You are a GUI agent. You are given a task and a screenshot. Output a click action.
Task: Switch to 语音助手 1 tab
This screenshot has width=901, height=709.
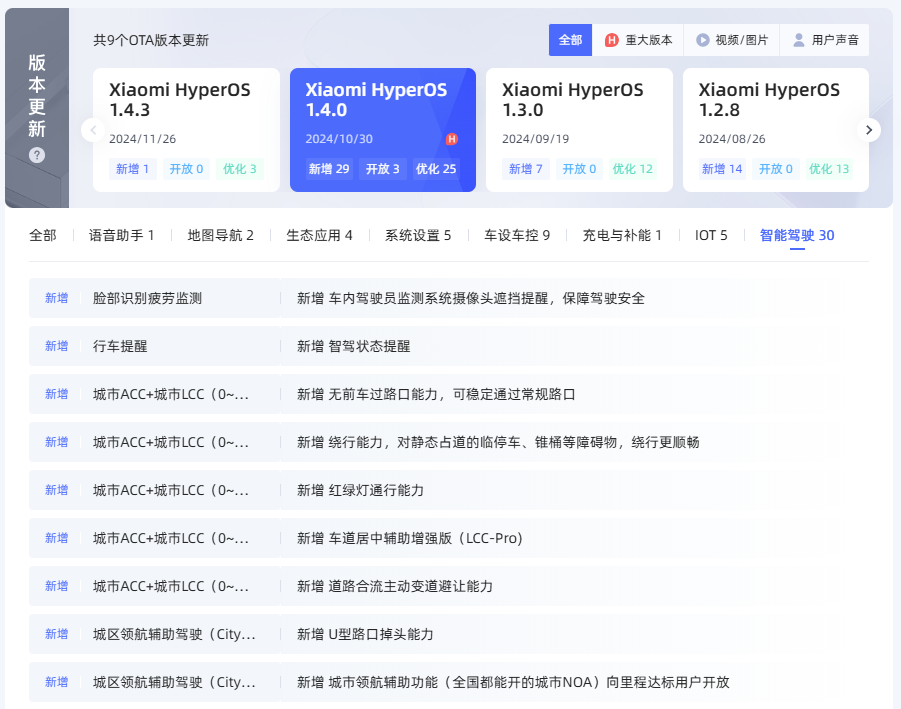pos(121,236)
